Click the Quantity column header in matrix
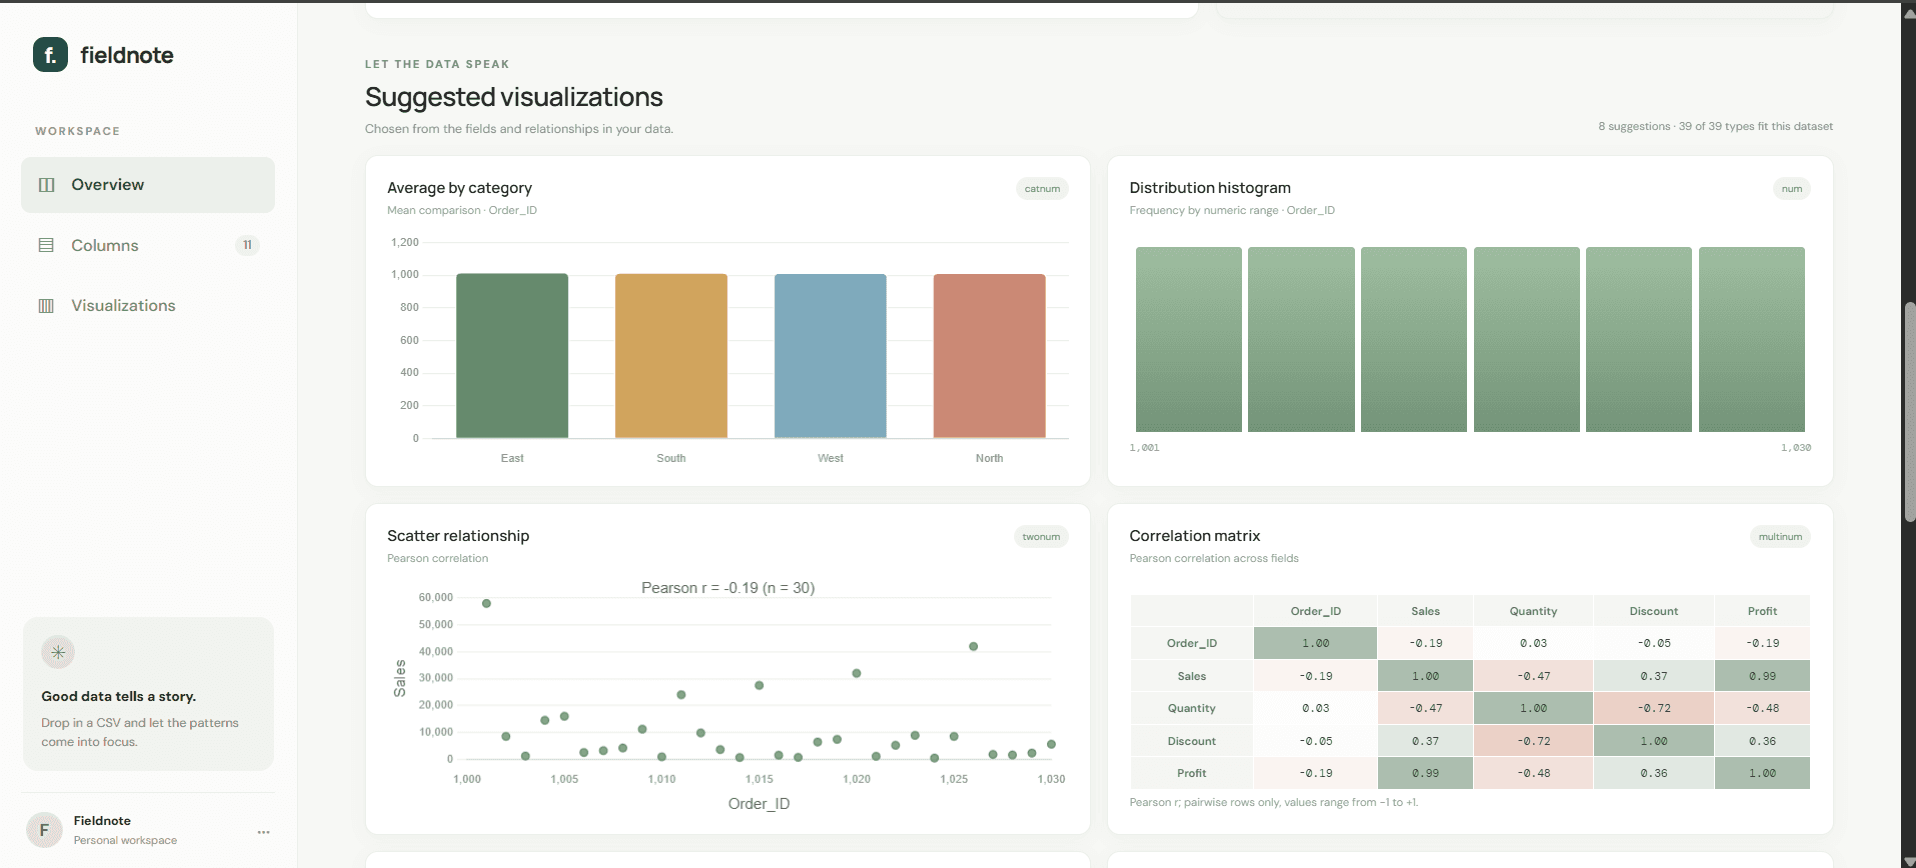Screen dimensions: 1916x868 coord(1533,611)
